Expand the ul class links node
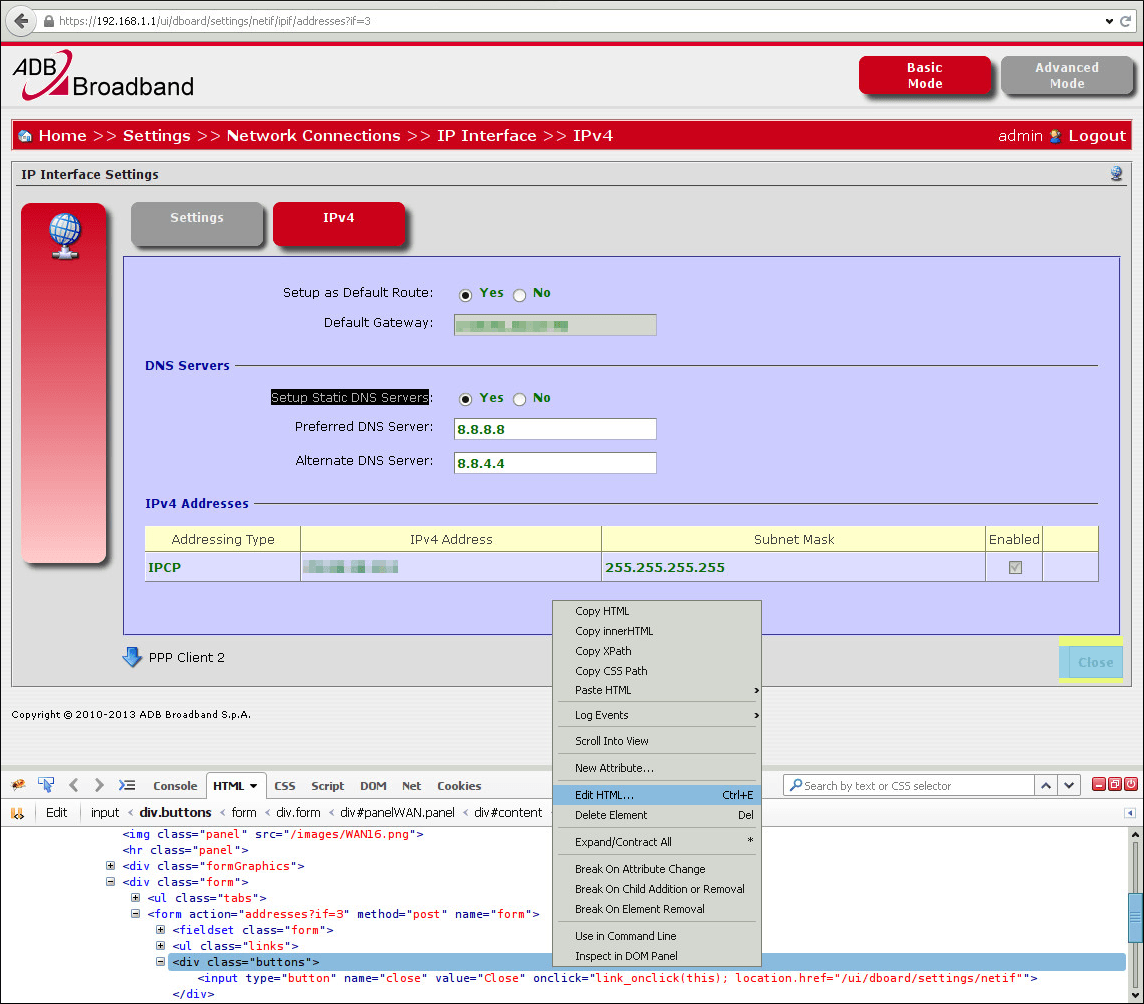Viewport: 1144px width, 1004px height. [160, 946]
